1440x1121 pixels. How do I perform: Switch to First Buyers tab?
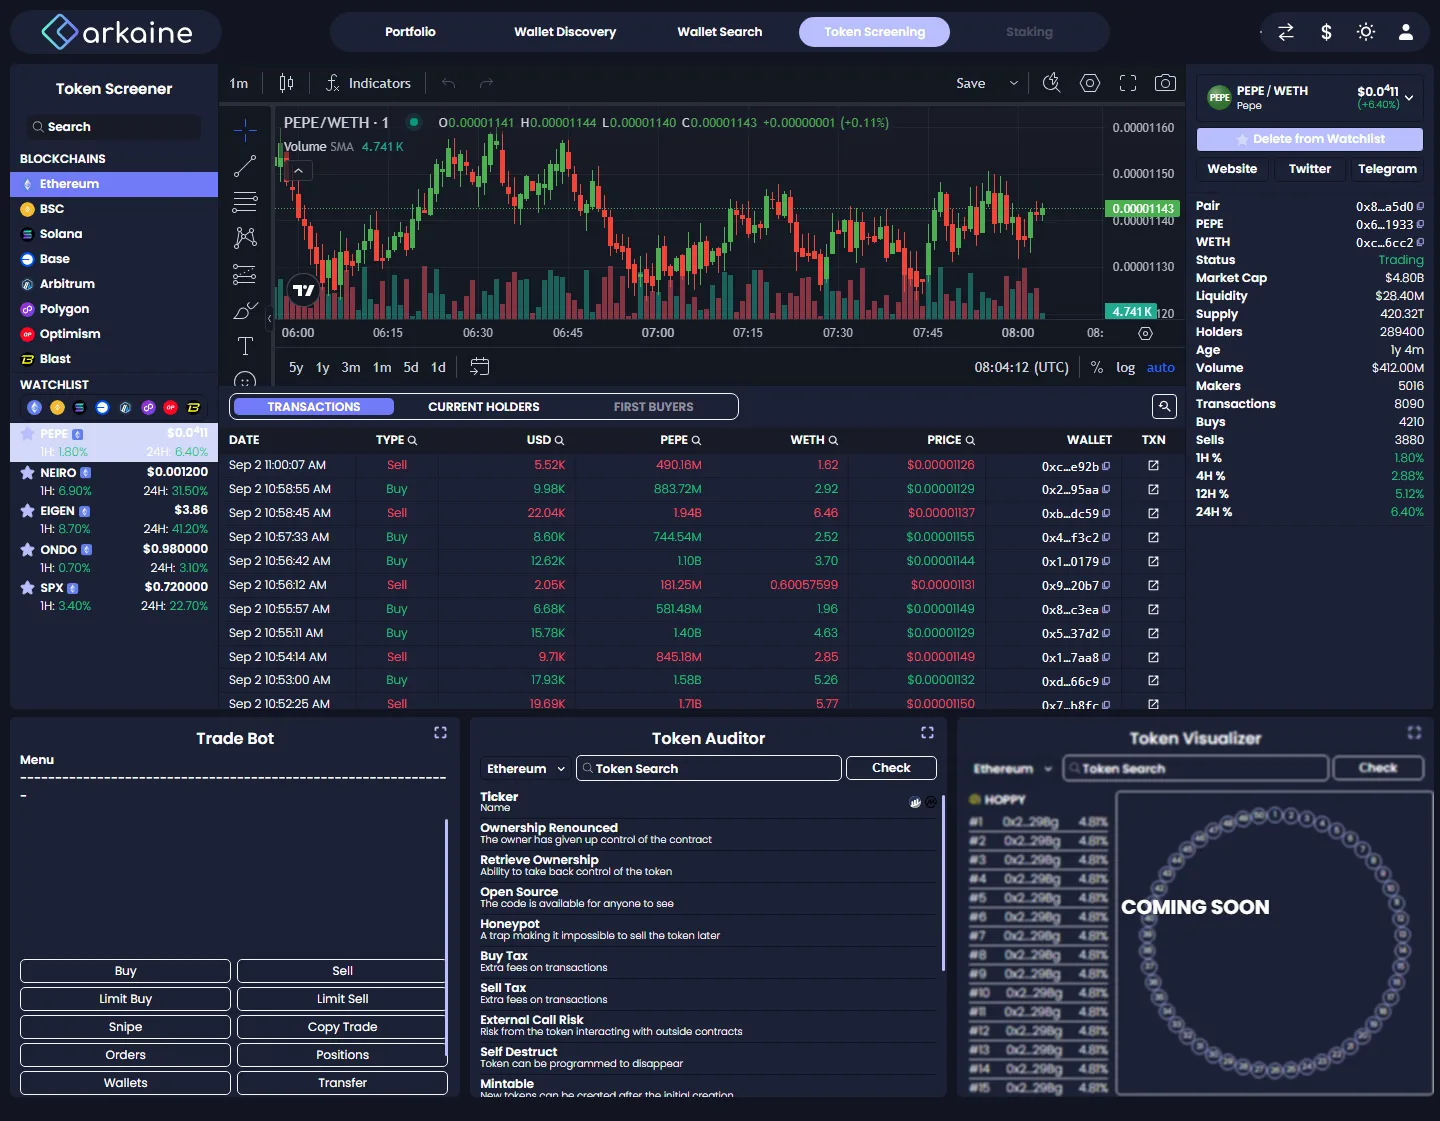653,407
